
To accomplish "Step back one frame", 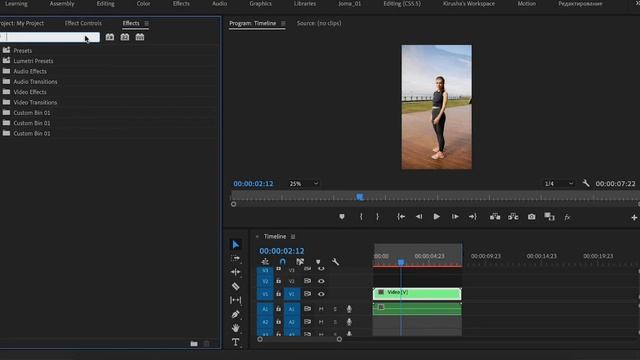I will coord(419,217).
